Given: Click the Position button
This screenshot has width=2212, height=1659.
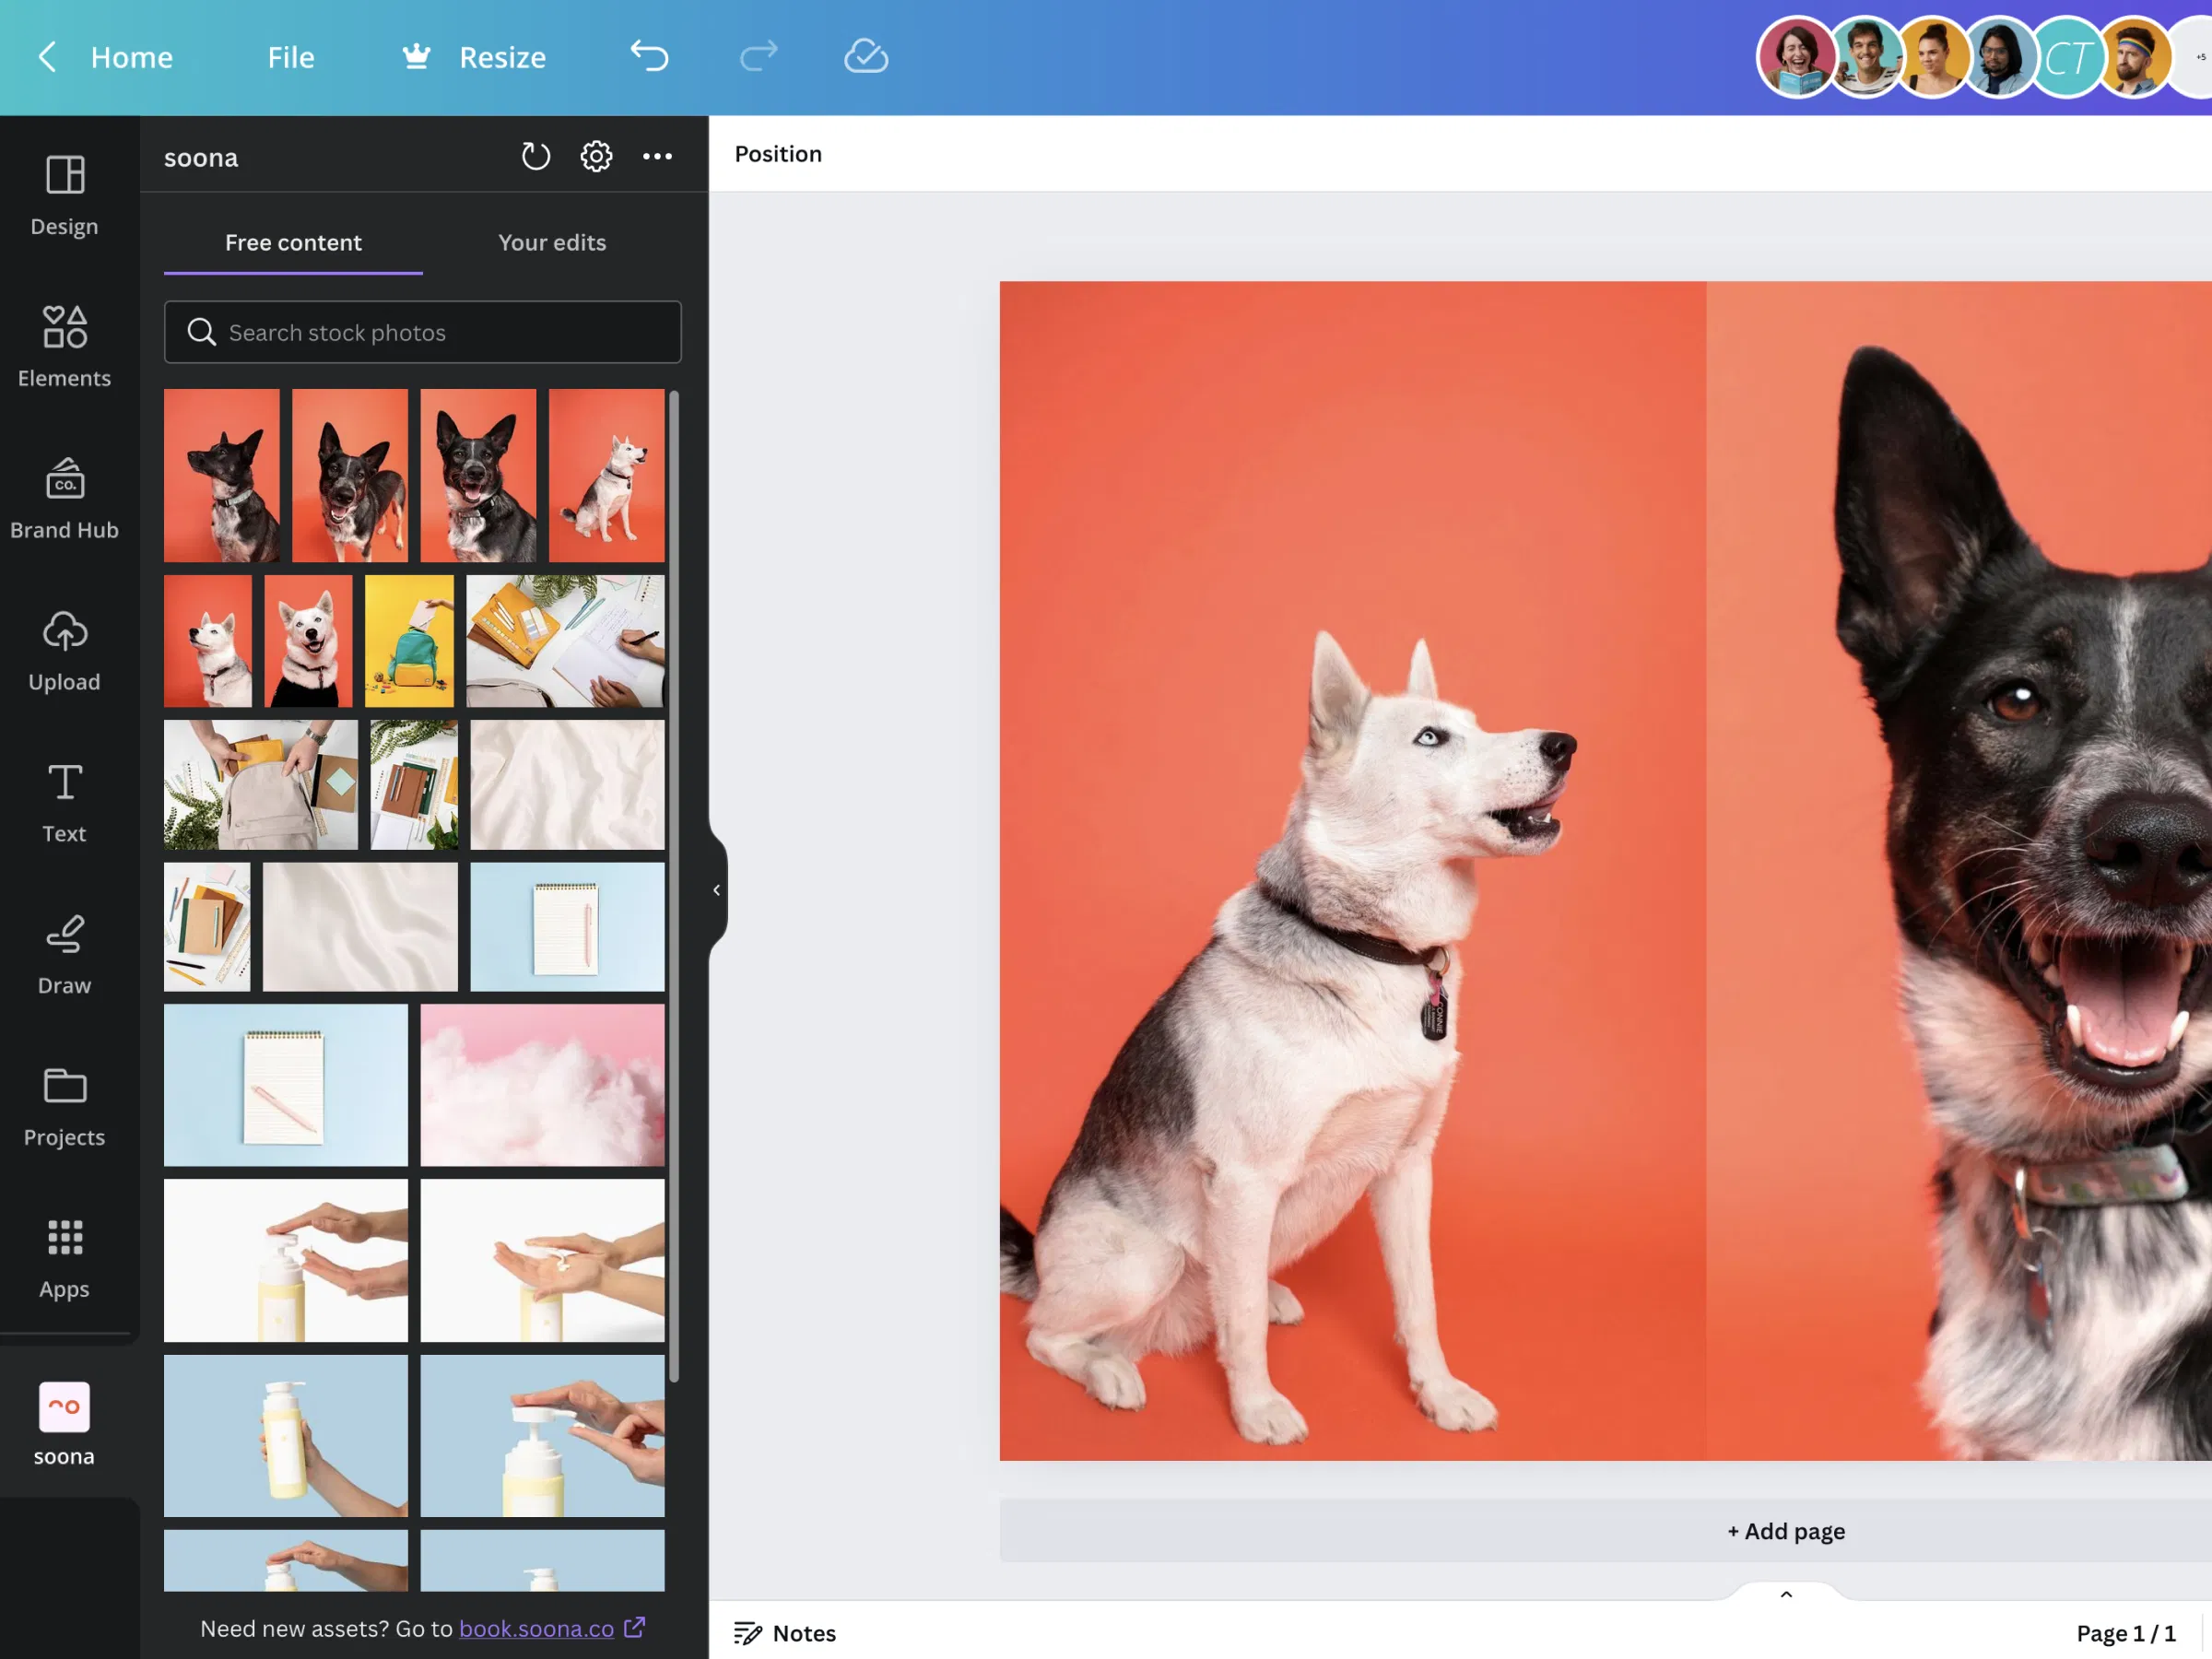Looking at the screenshot, I should [778, 154].
